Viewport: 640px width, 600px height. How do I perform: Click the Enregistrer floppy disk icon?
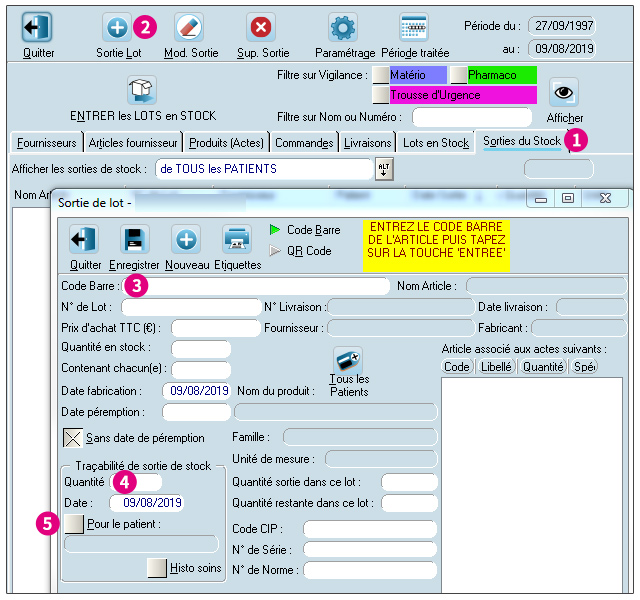[x=135, y=239]
